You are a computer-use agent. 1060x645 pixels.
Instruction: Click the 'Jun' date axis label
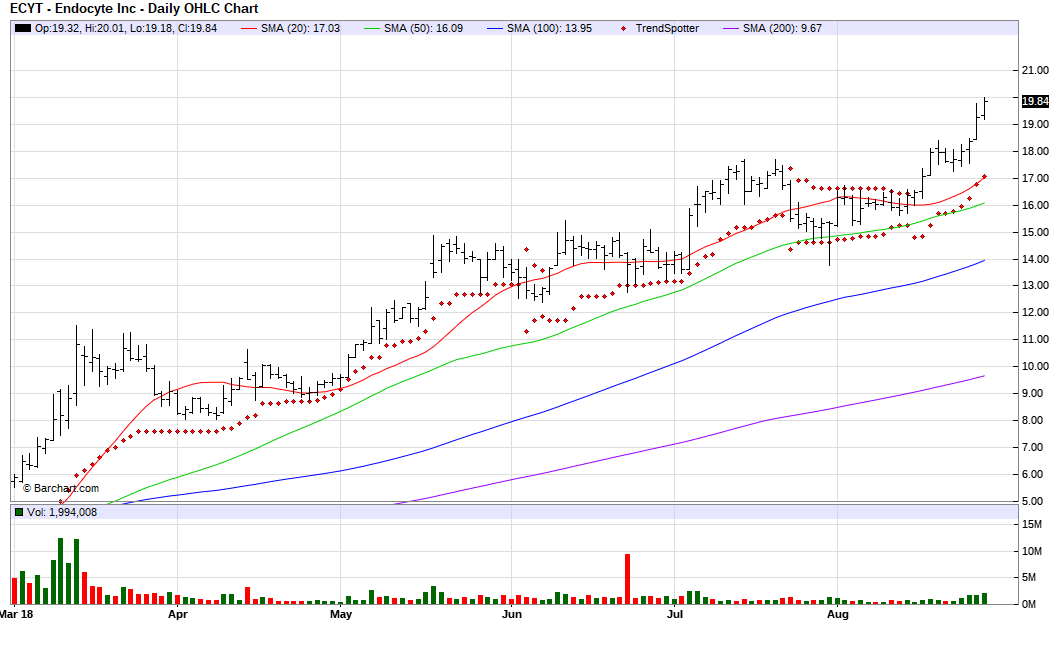512,615
